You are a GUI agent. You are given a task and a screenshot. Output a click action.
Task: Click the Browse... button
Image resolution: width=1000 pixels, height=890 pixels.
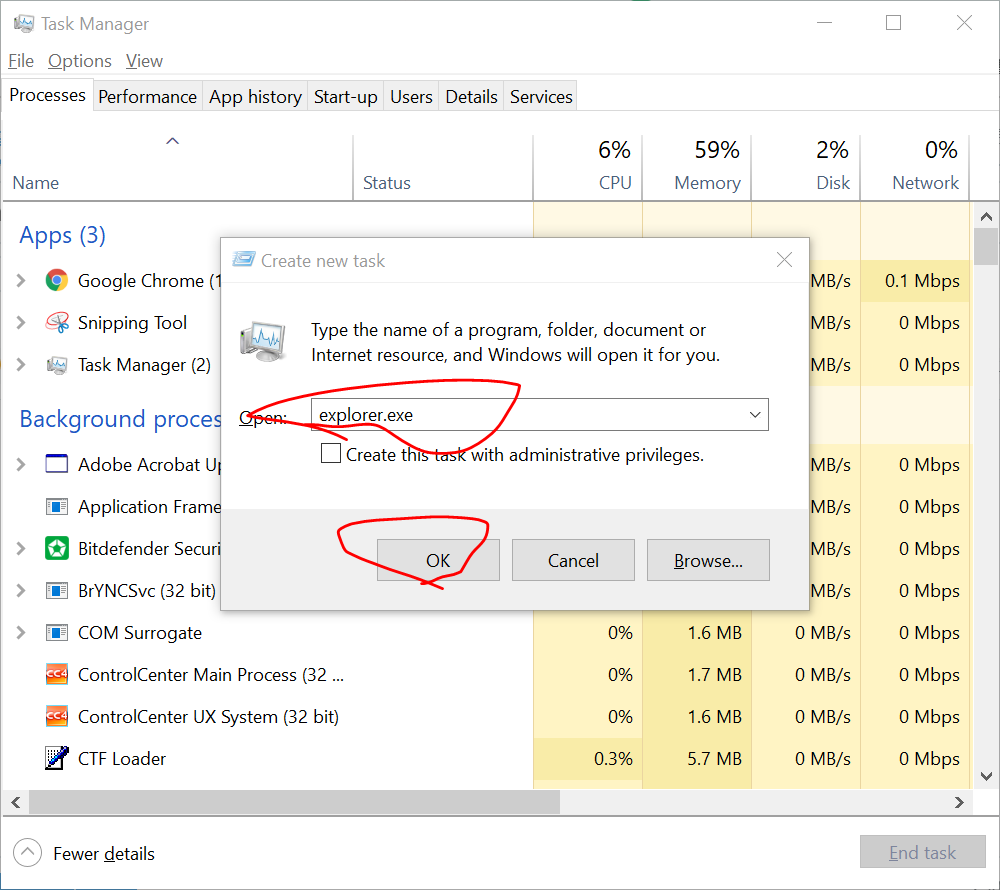708,560
